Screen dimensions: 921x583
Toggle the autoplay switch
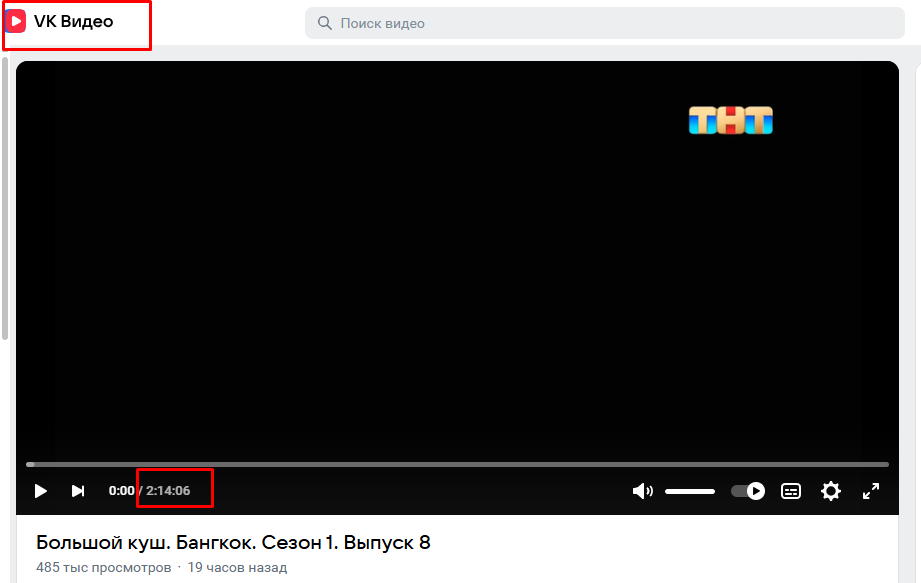click(x=748, y=491)
